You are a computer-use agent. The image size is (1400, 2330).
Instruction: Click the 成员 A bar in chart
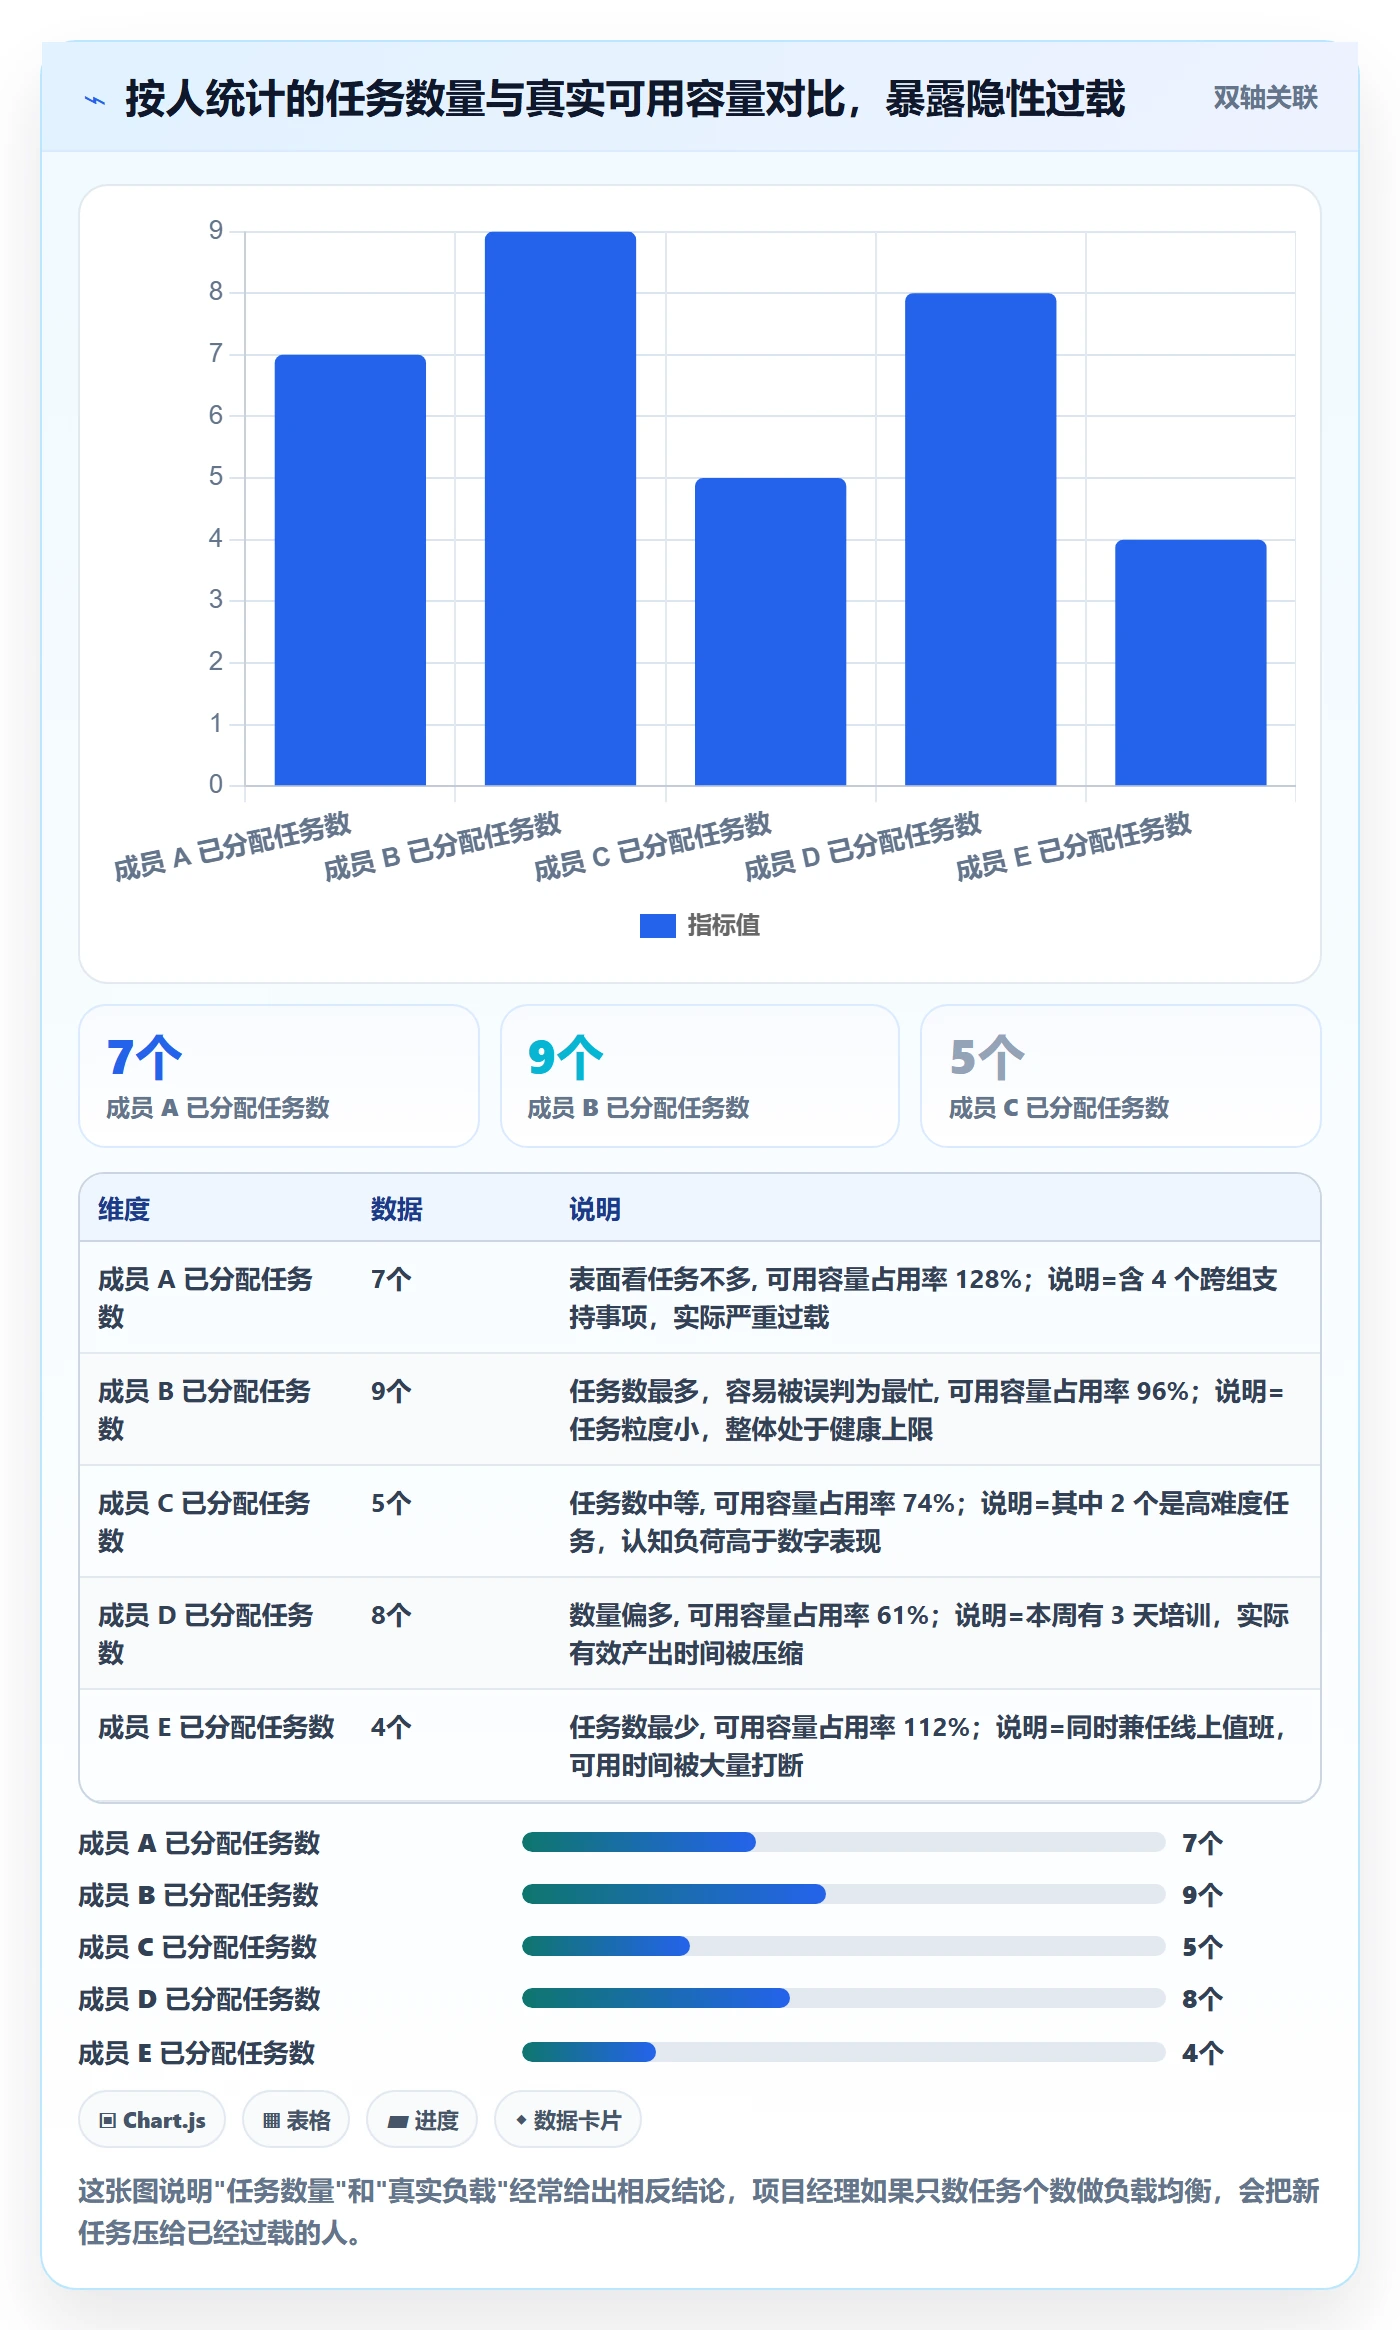[350, 570]
